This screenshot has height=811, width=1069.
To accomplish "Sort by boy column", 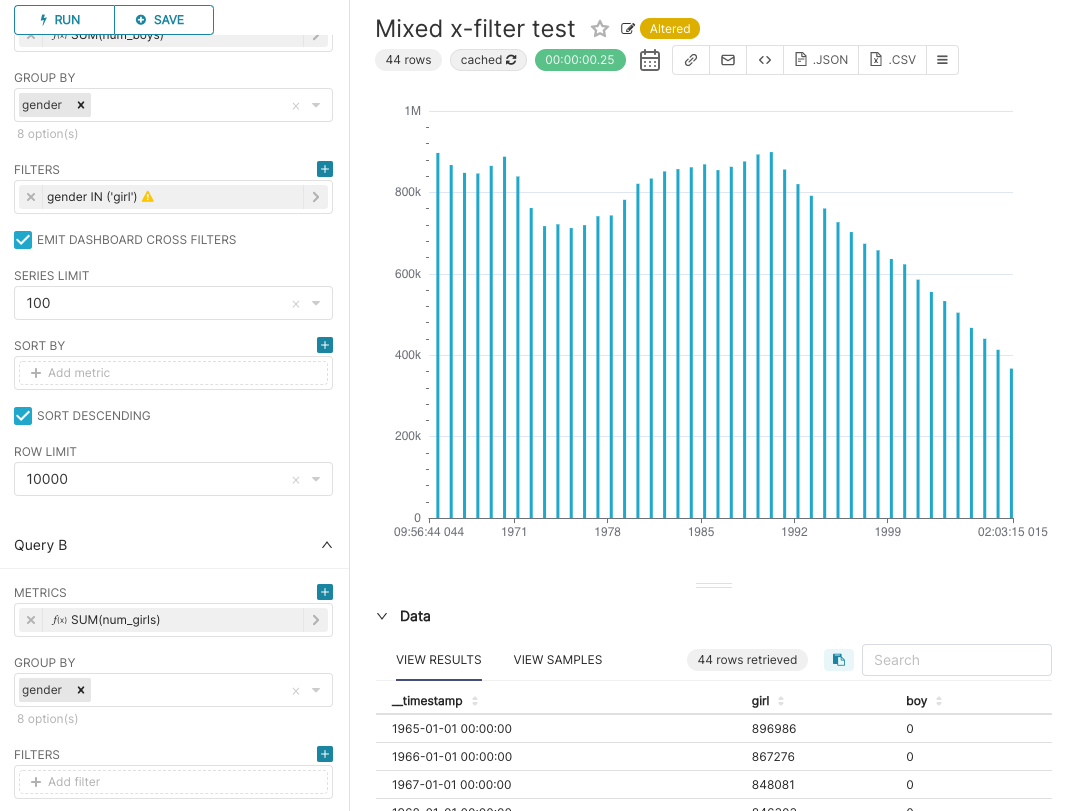I will (x=924, y=701).
